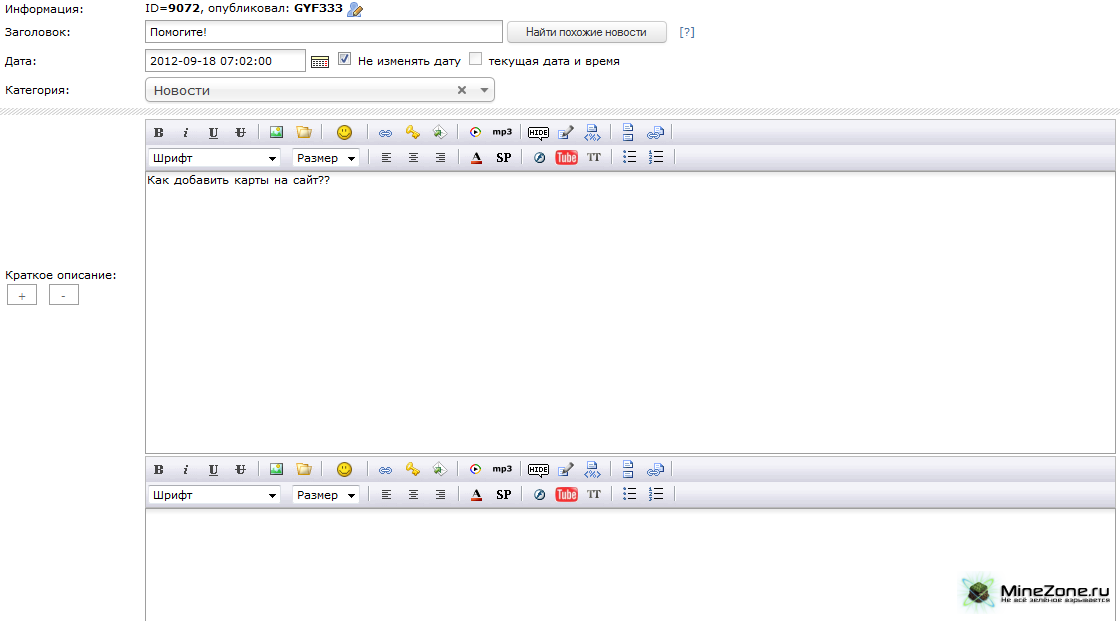Viewport: 1120px width, 621px height.
Task: Click the "Найти похожие новости" button
Action: tap(587, 32)
